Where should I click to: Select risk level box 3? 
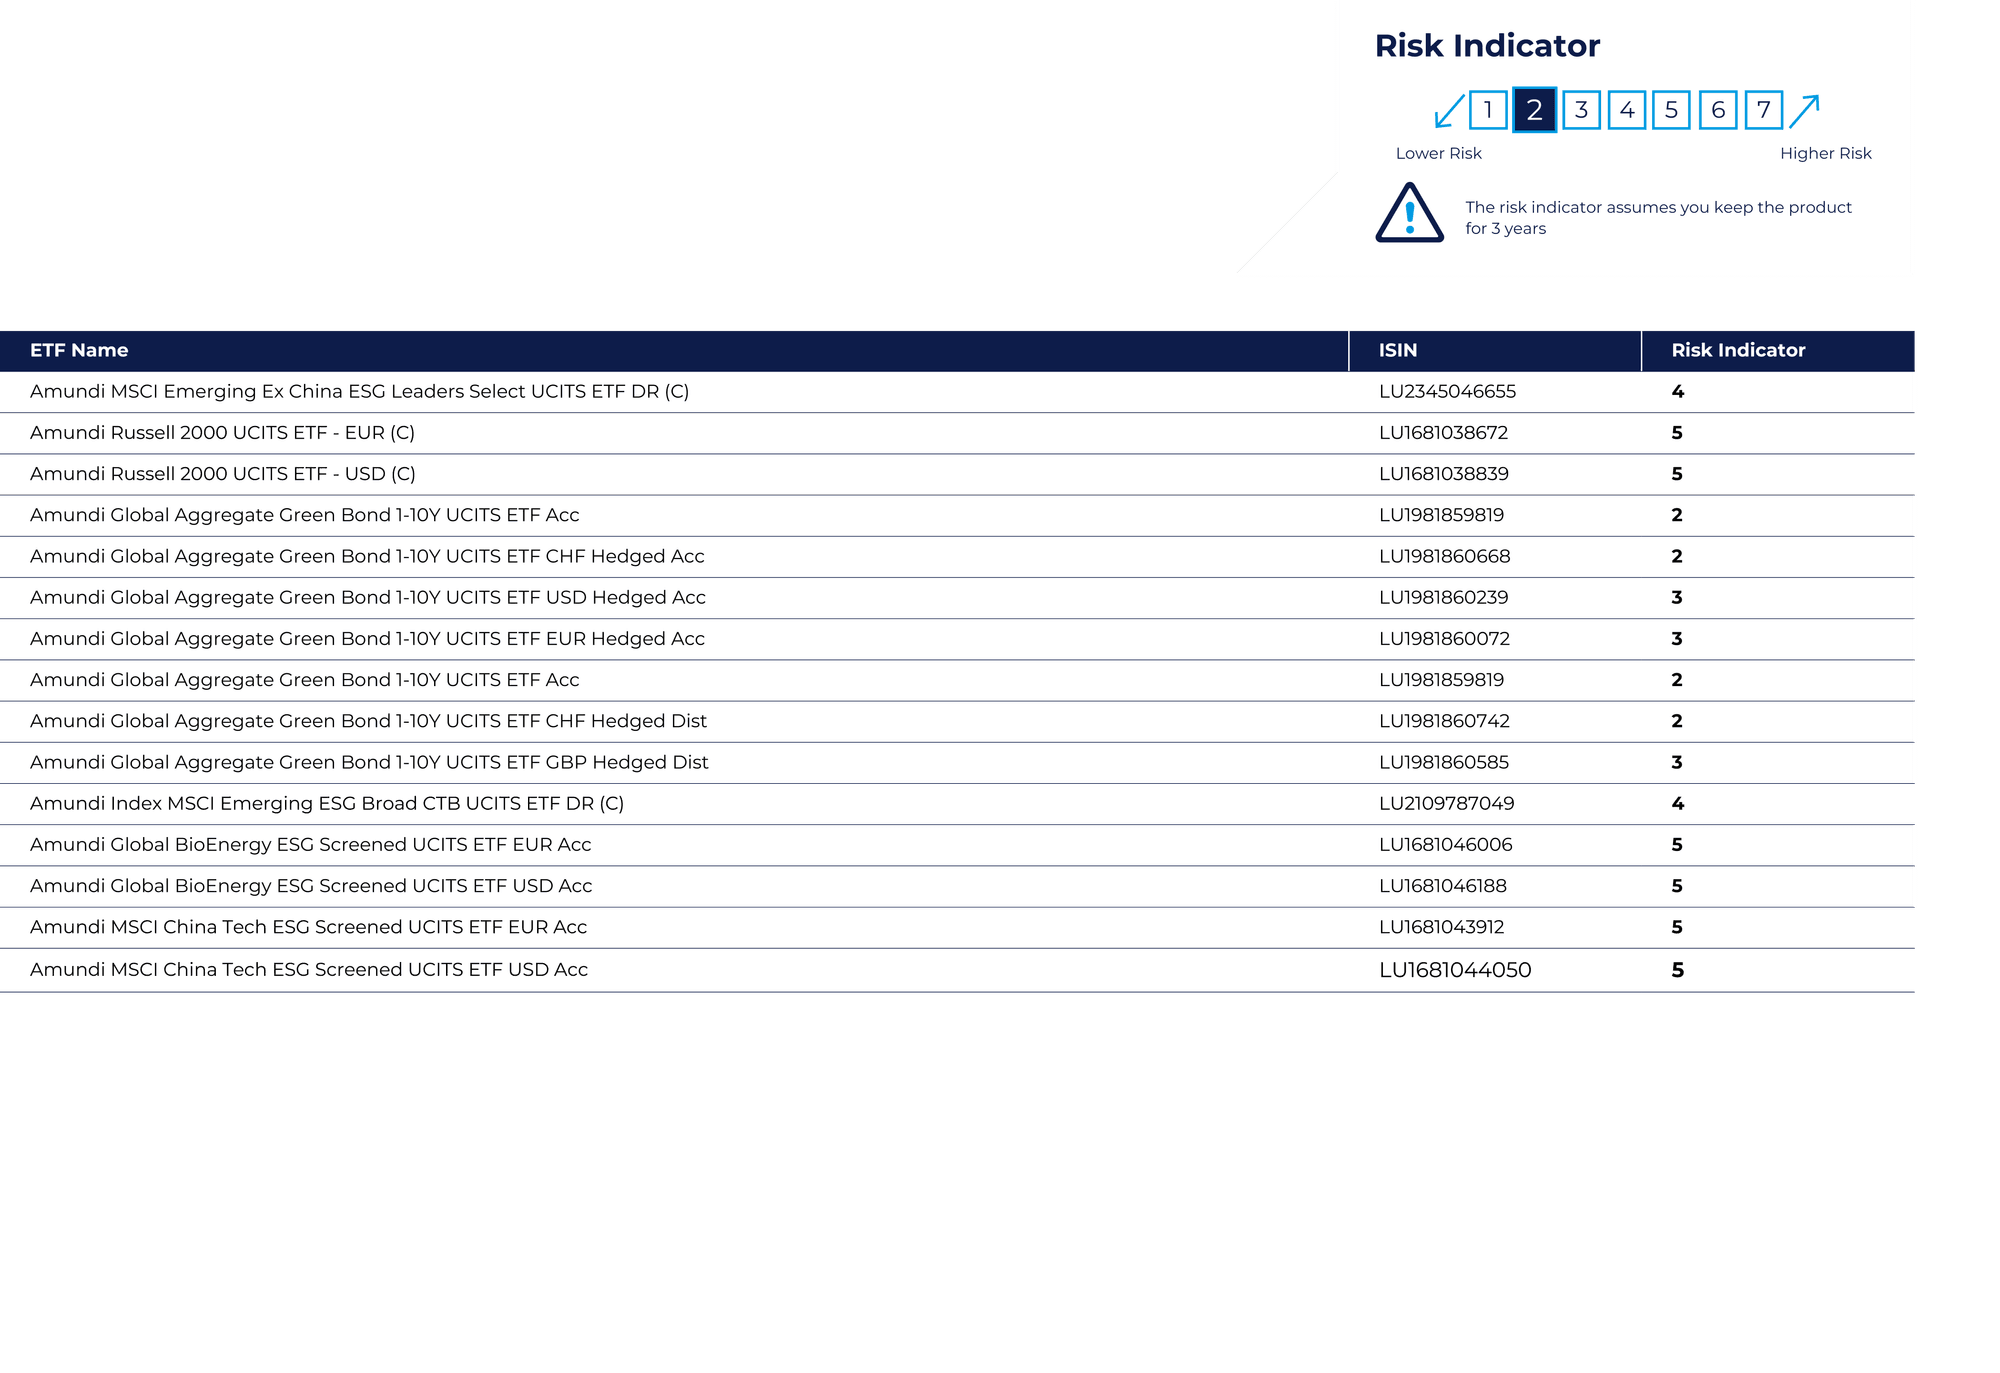[x=1581, y=110]
